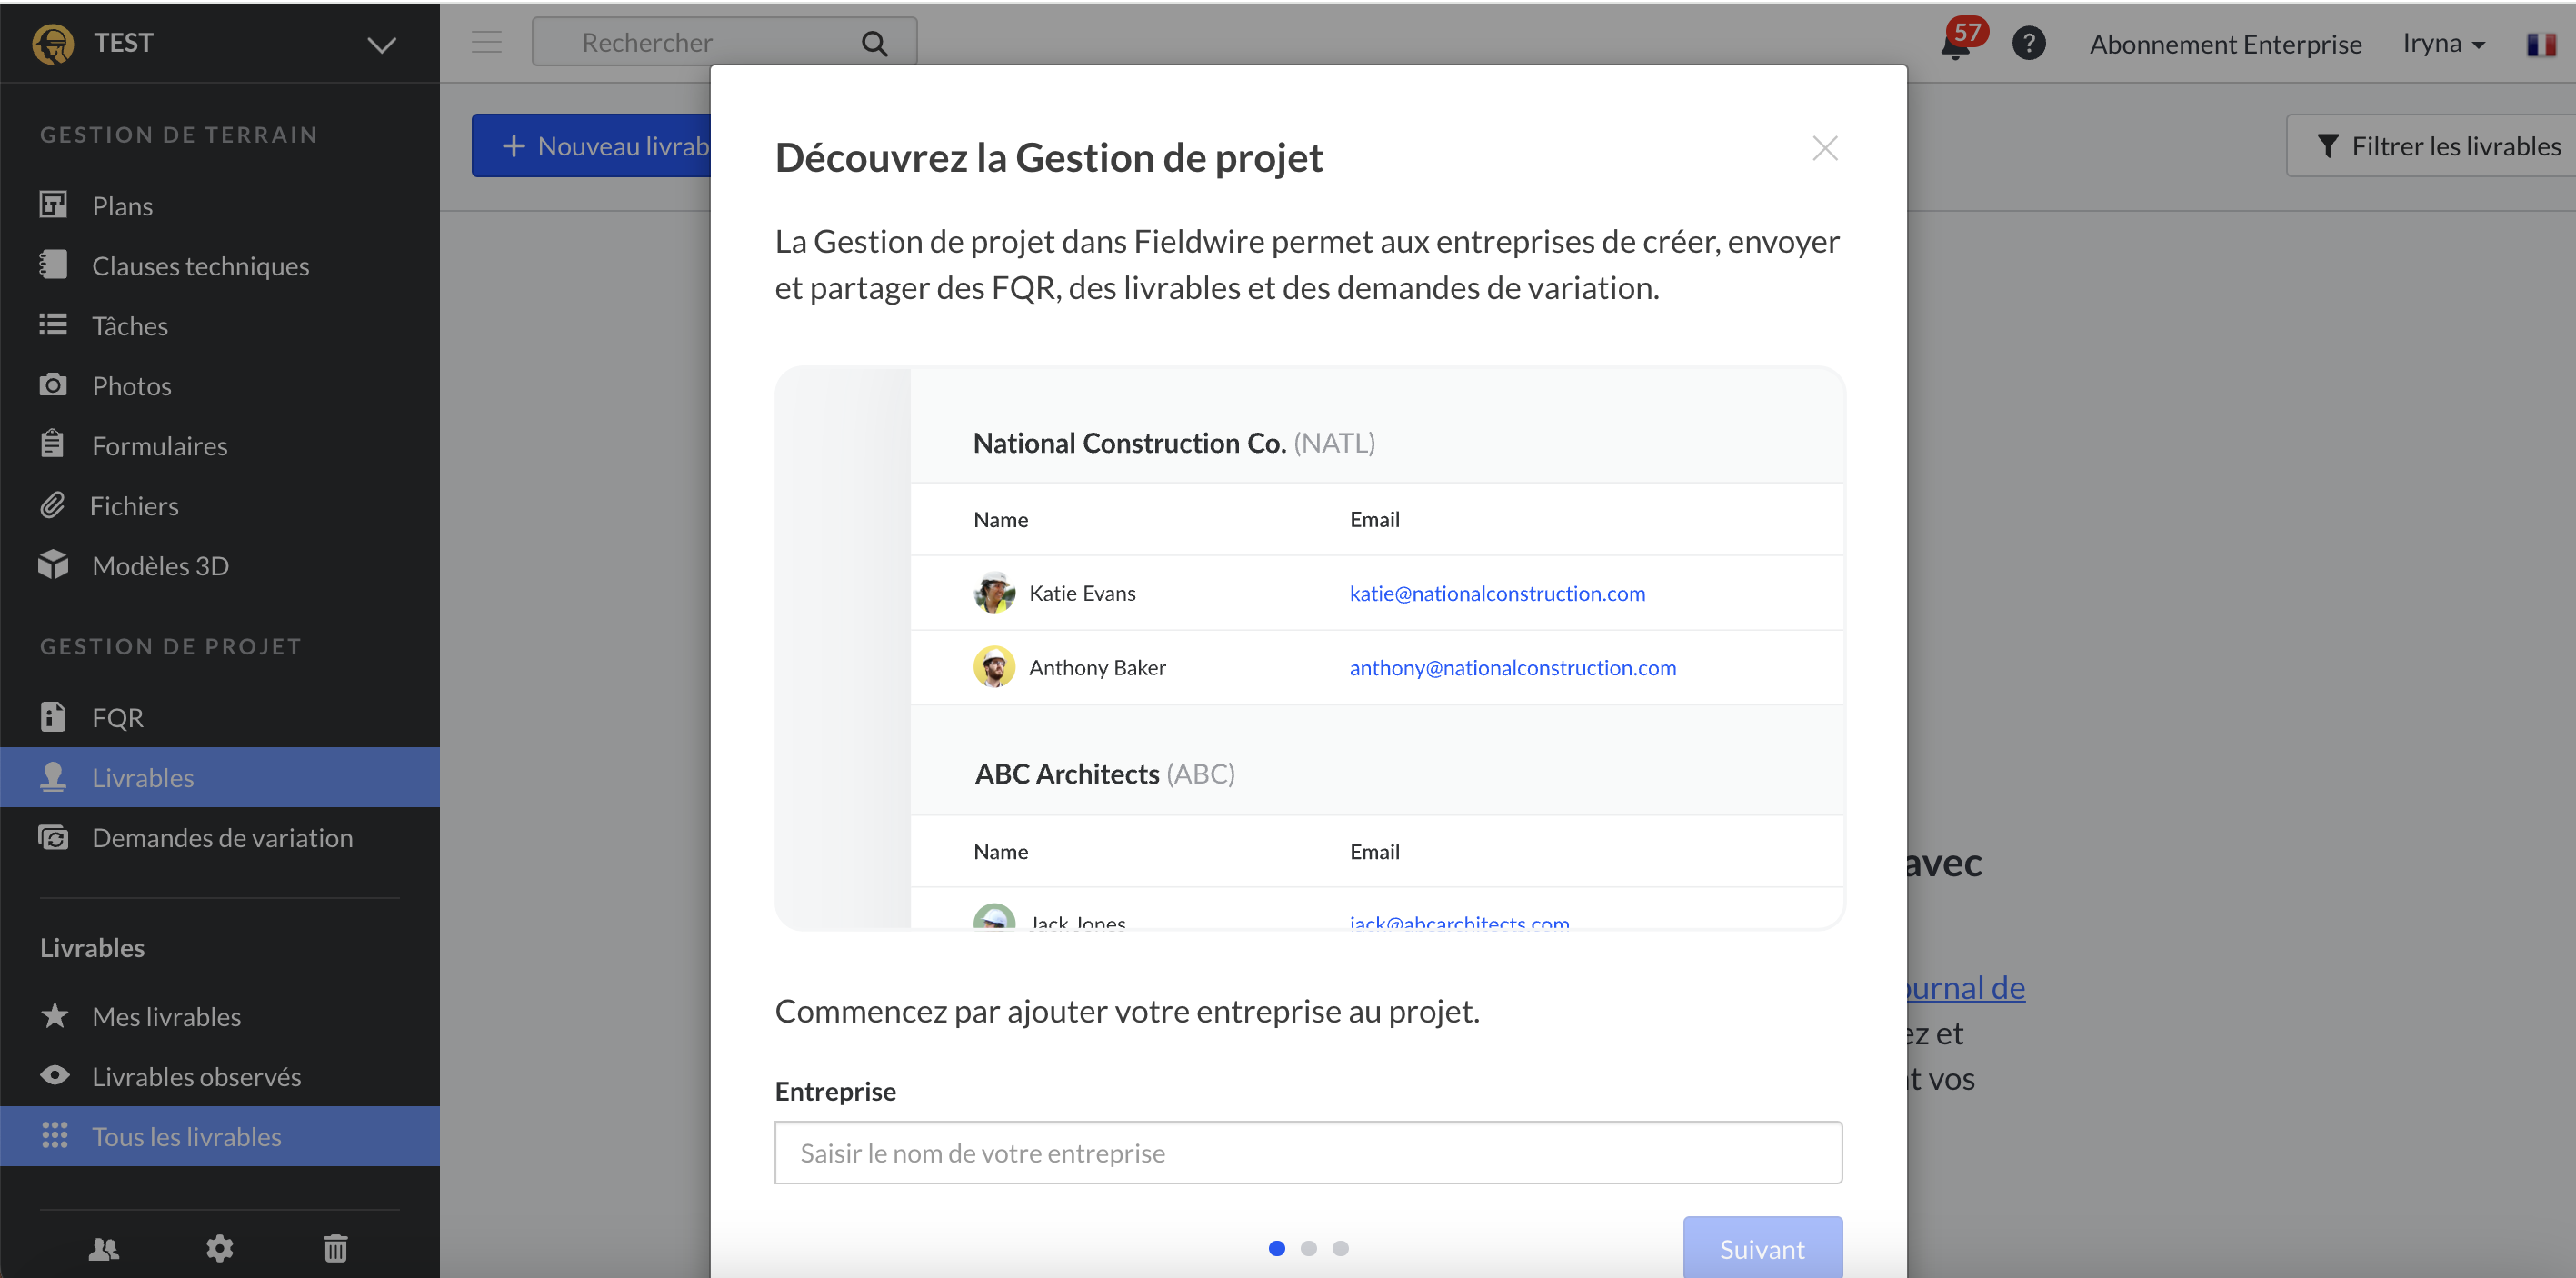Click the magnifying glass search icon

click(x=874, y=43)
